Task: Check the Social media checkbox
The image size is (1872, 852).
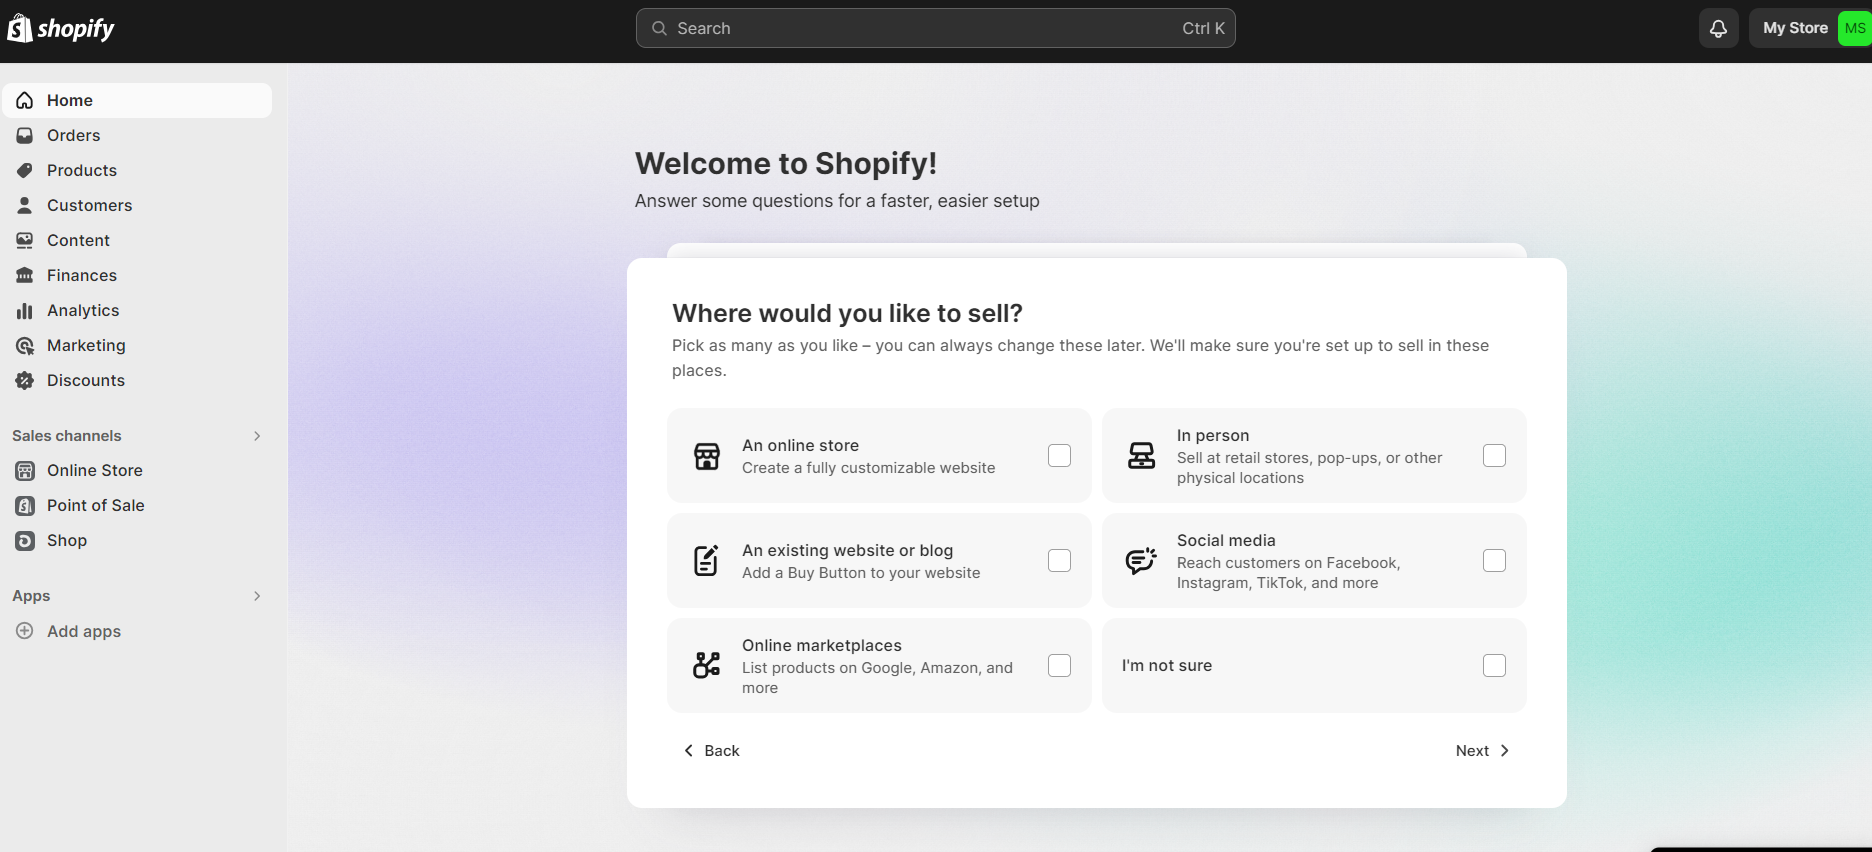Action: click(x=1494, y=561)
